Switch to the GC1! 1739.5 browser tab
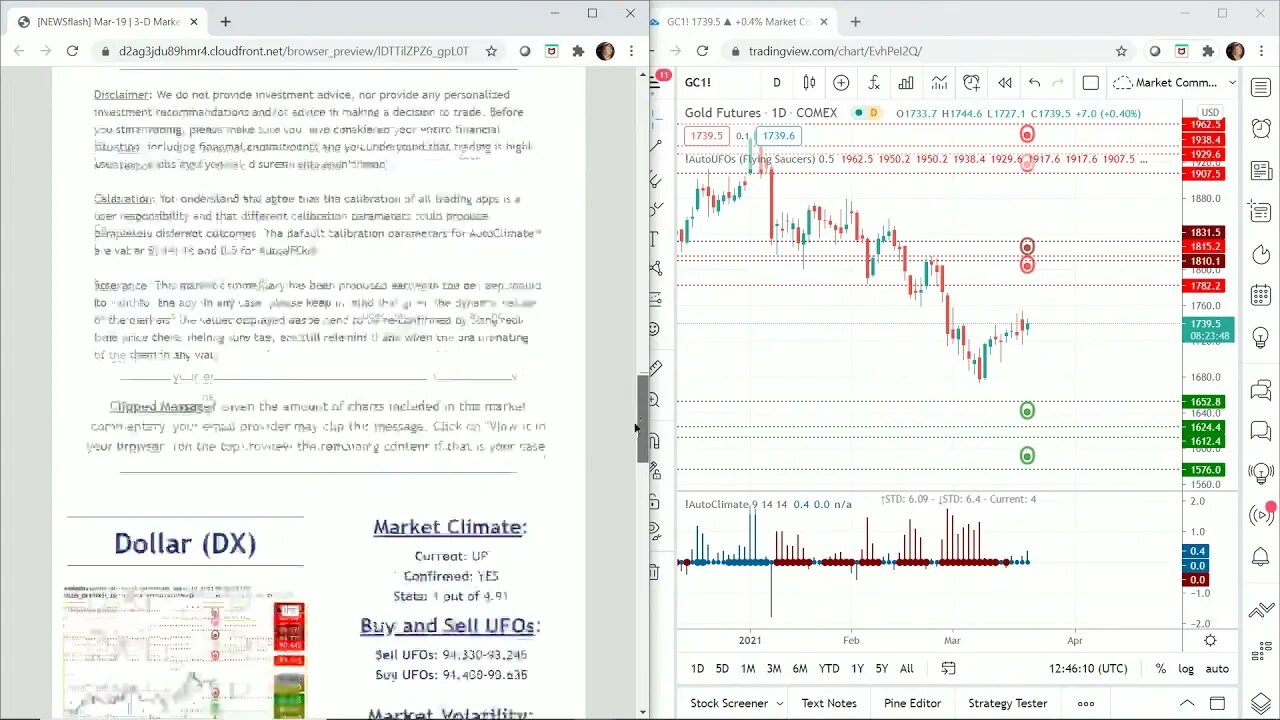The width and height of the screenshot is (1280, 720). pos(745,21)
